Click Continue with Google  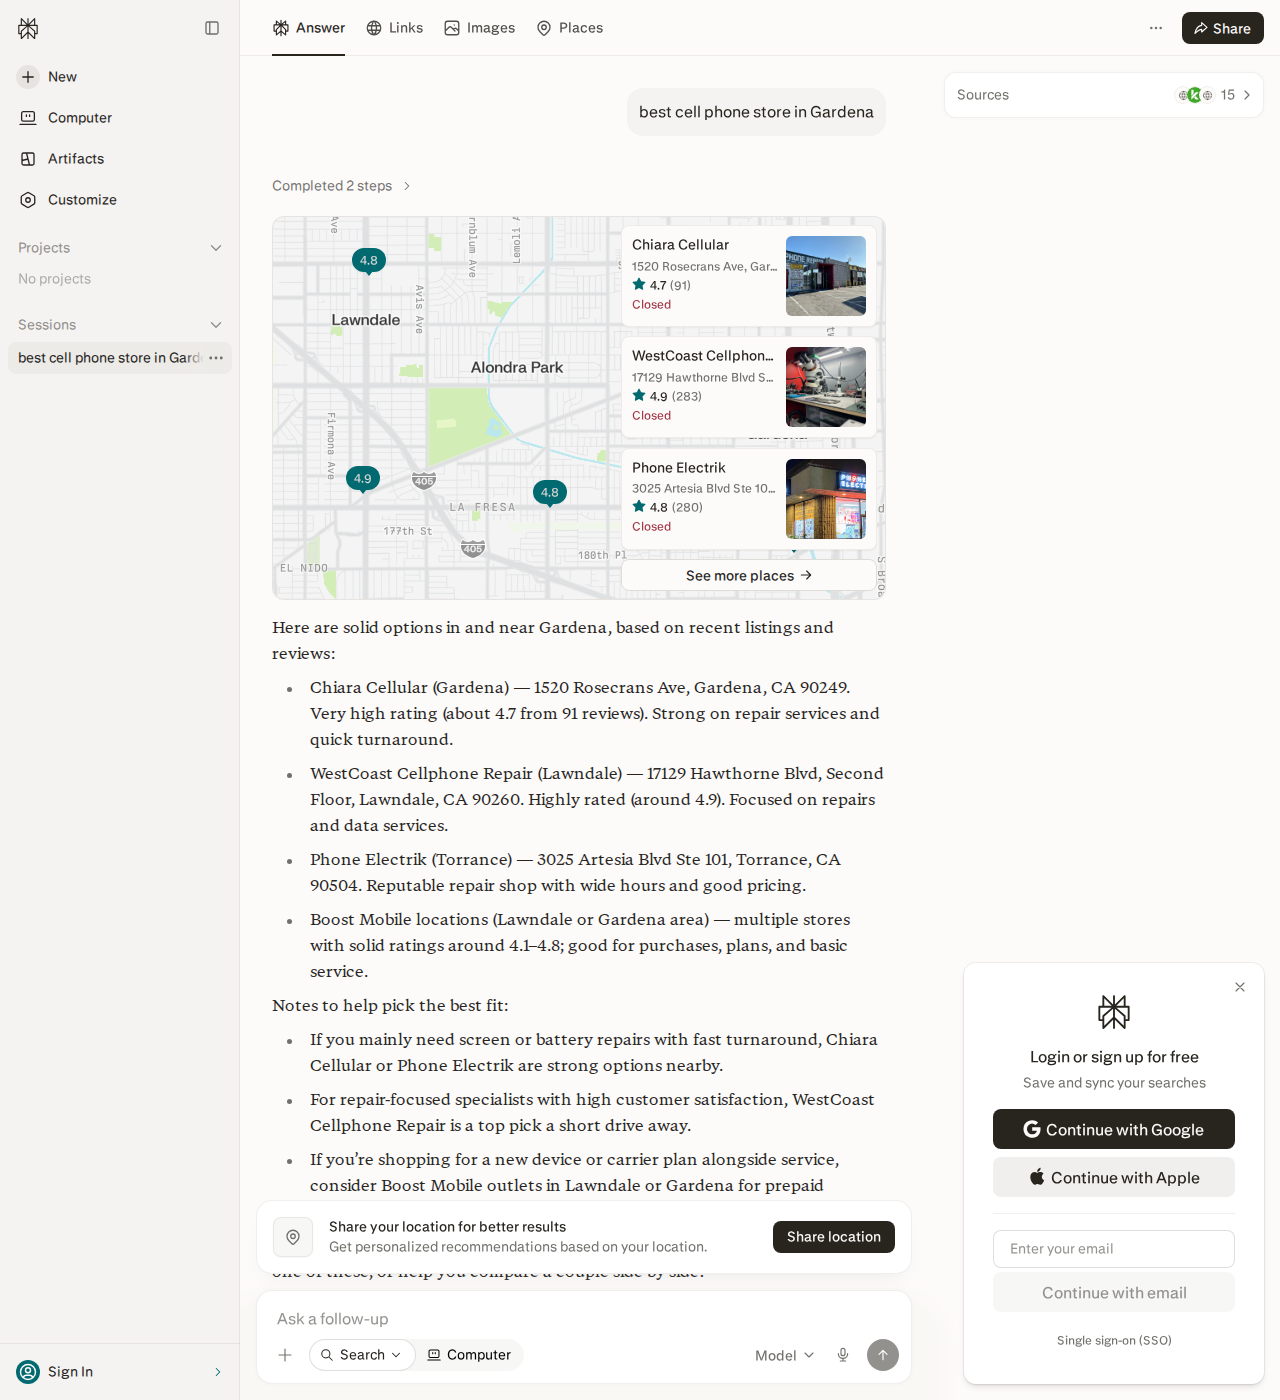[1114, 1129]
